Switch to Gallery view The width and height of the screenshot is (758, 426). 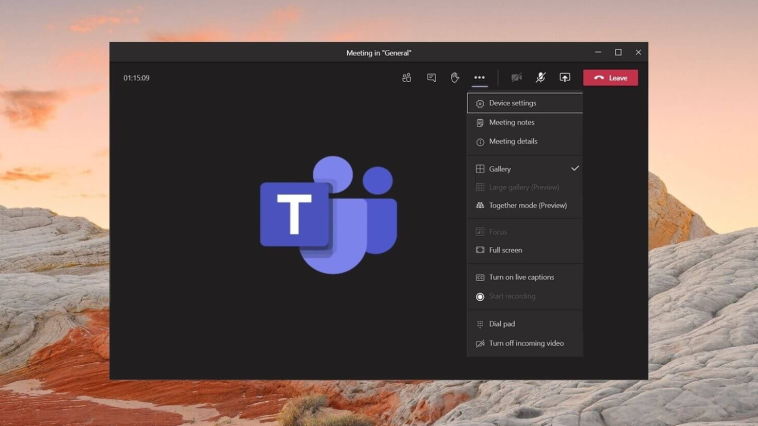525,169
